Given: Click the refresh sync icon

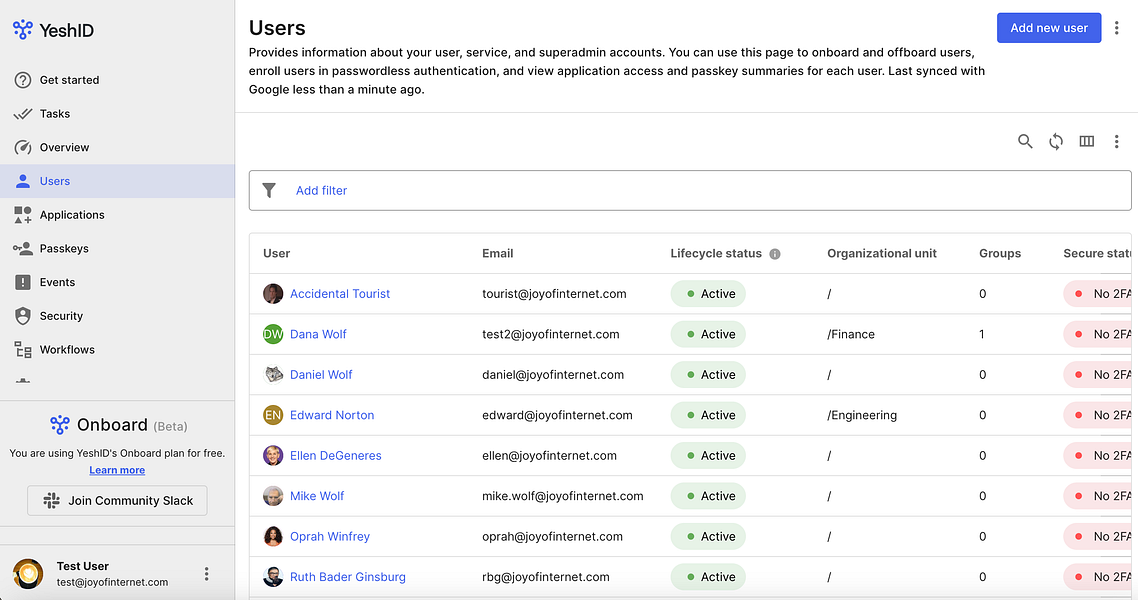Looking at the screenshot, I should 1056,142.
